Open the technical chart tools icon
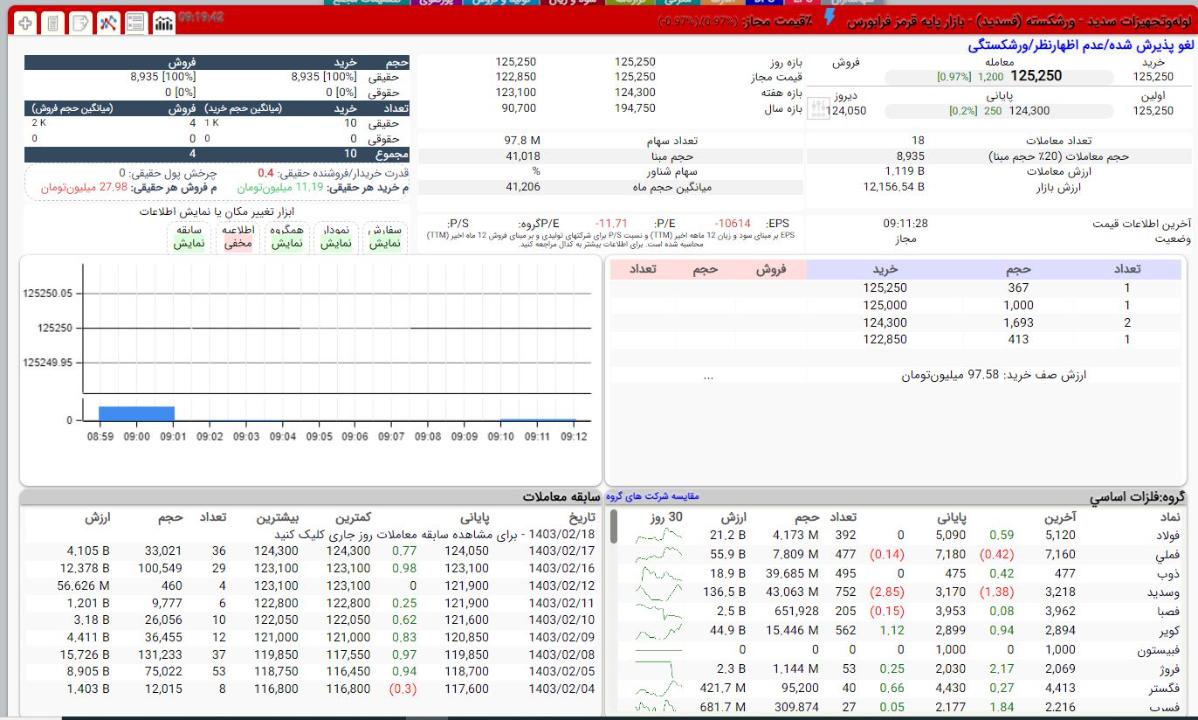The width and height of the screenshot is (1198, 720). pos(108,22)
